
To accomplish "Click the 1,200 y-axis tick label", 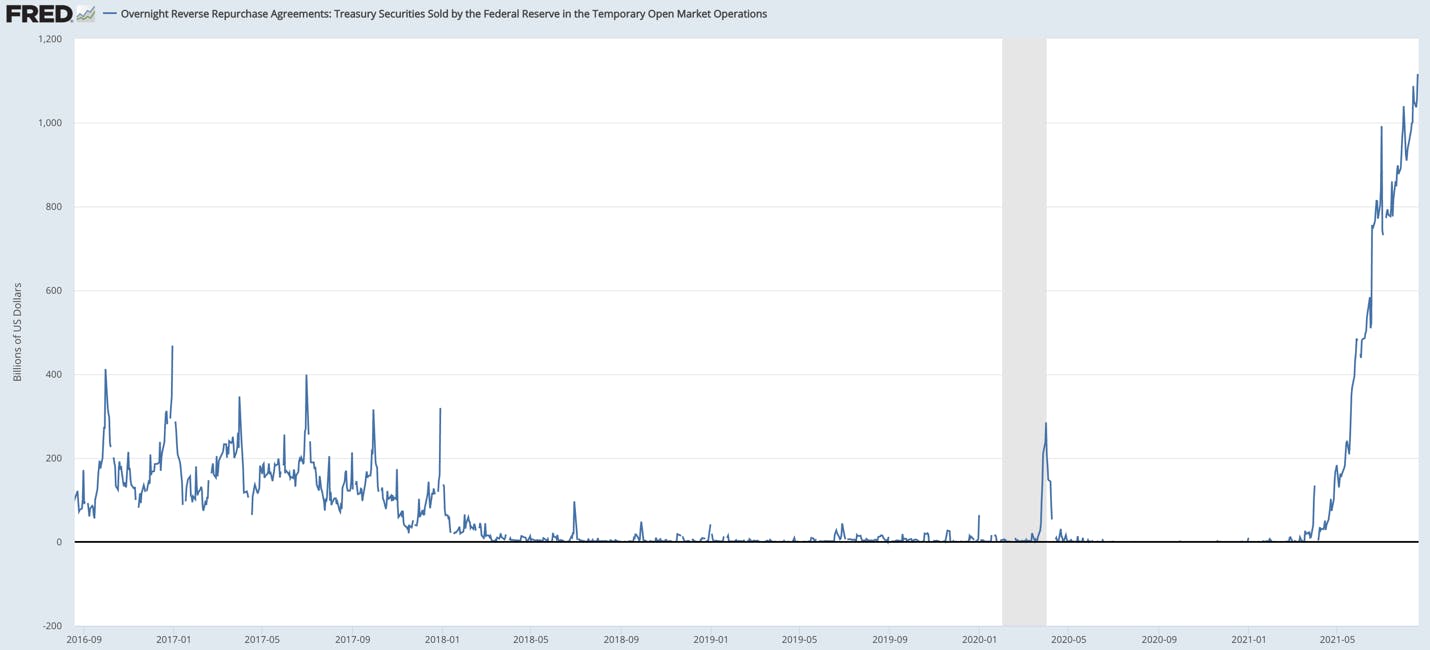I will [50, 39].
